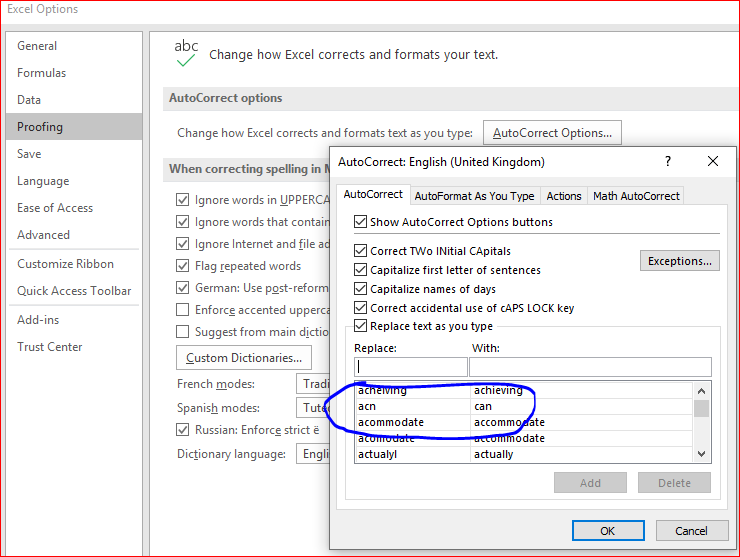This screenshot has width=740, height=557.
Task: Enable Enforce accented uppercase checkbox
Action: coord(182,310)
